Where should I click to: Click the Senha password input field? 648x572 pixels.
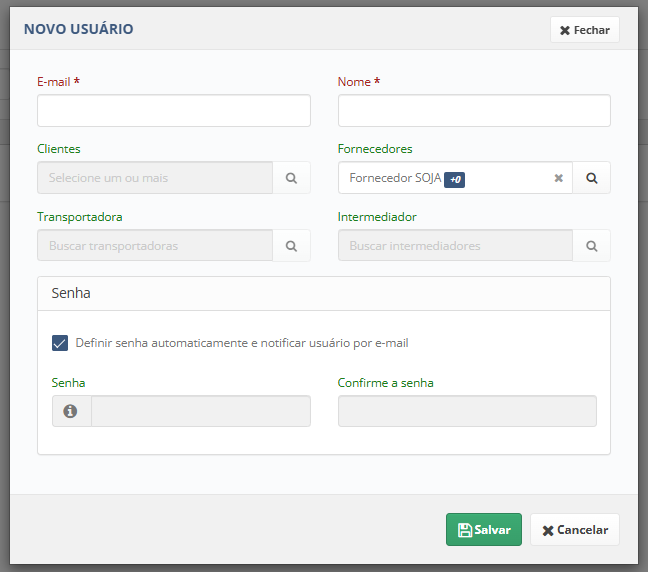[201, 411]
